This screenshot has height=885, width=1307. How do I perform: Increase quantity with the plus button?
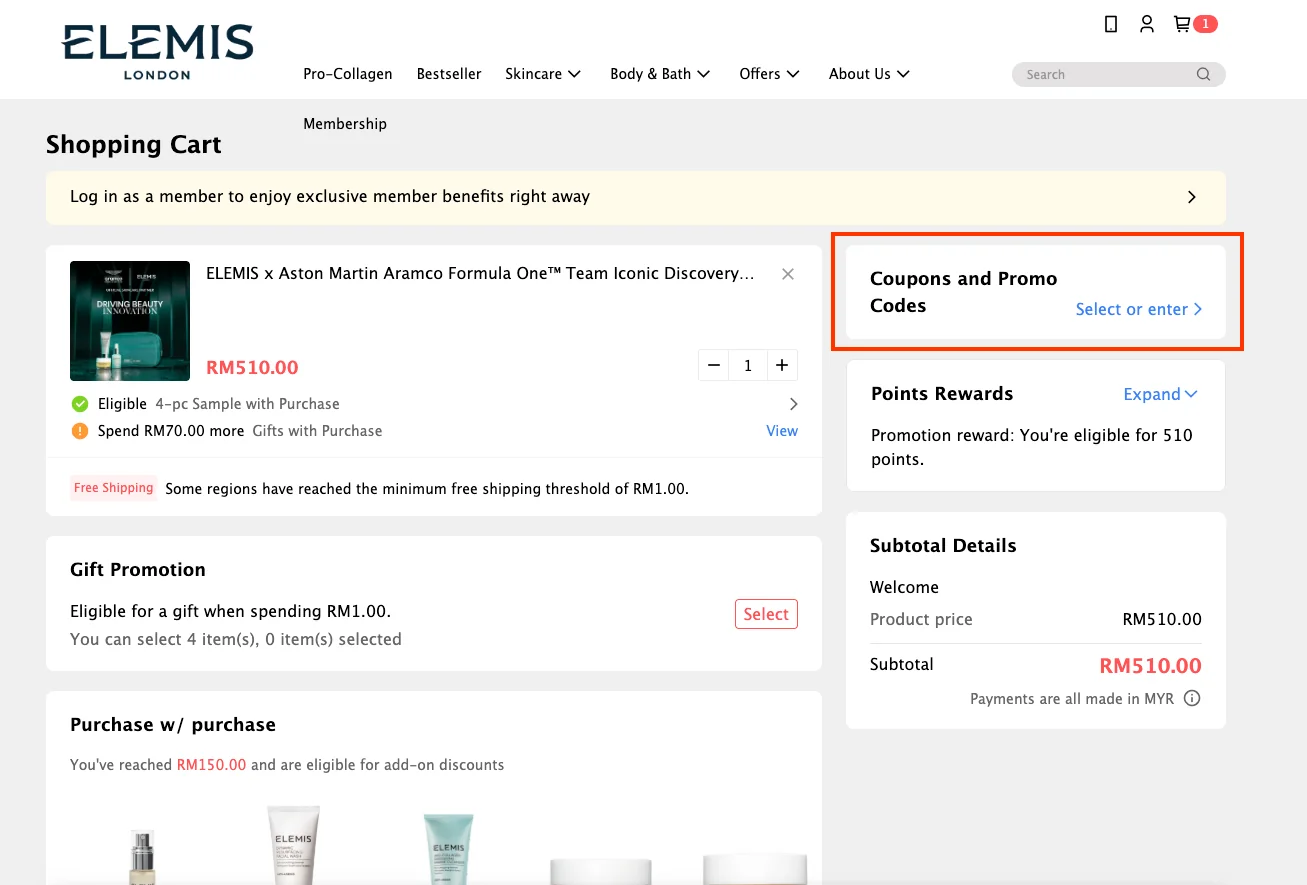[782, 366]
